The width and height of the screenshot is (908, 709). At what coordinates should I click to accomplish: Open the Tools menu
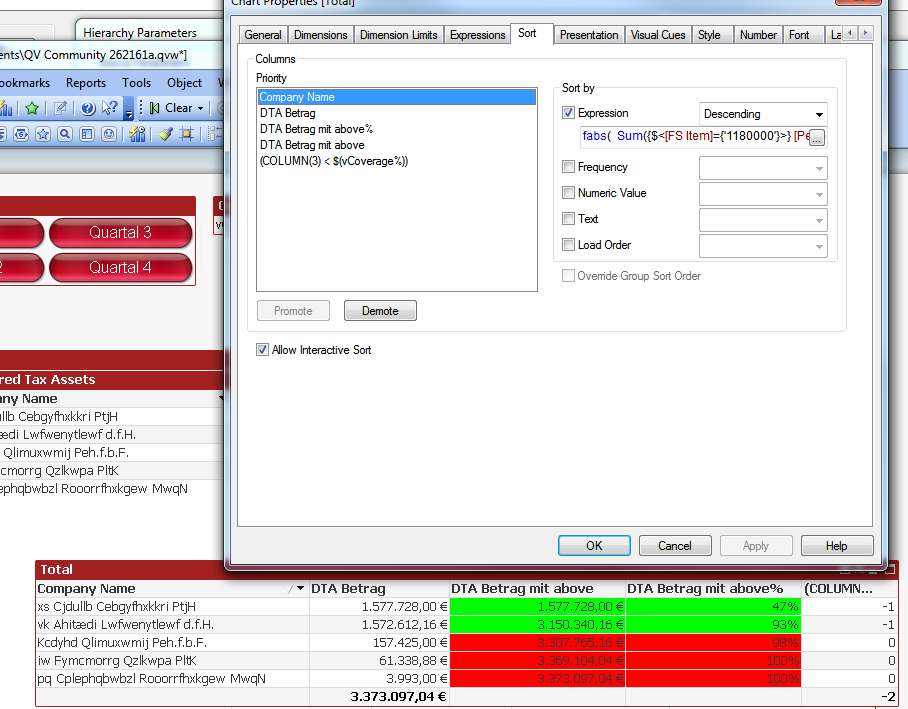coord(137,83)
